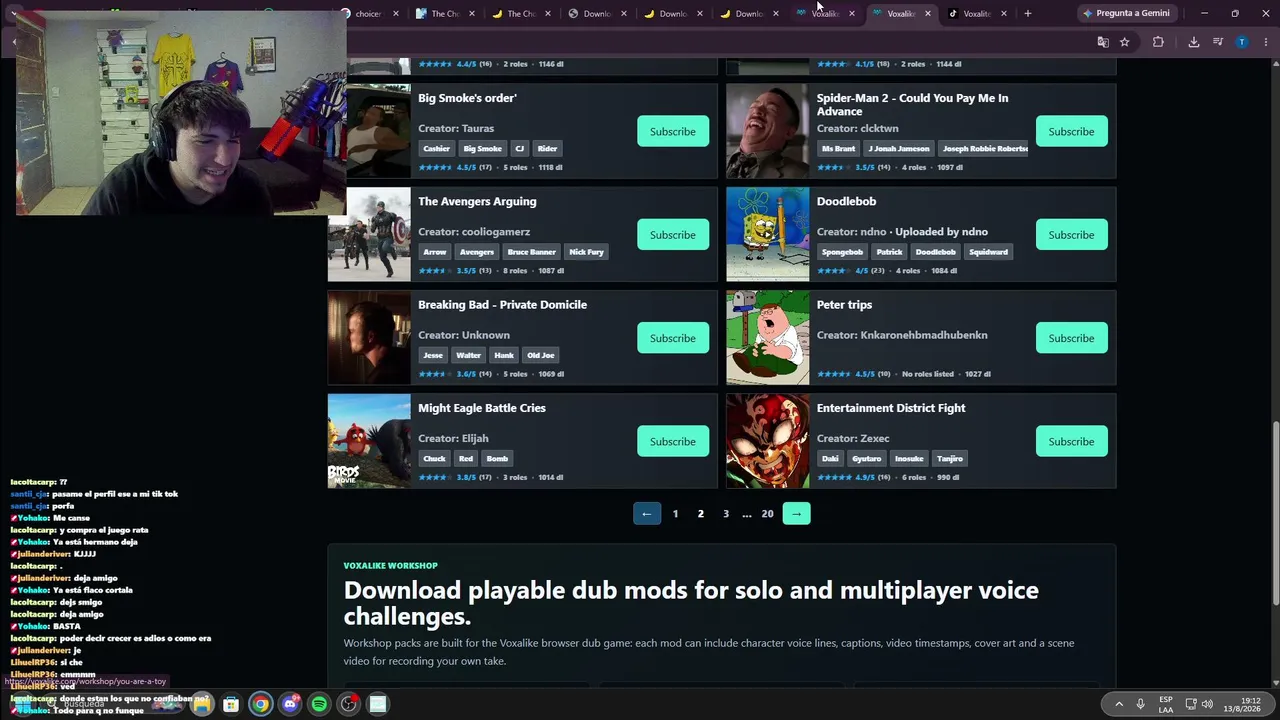Show hidden system tray icons
Viewport: 1280px width, 720px height.
(1118, 704)
